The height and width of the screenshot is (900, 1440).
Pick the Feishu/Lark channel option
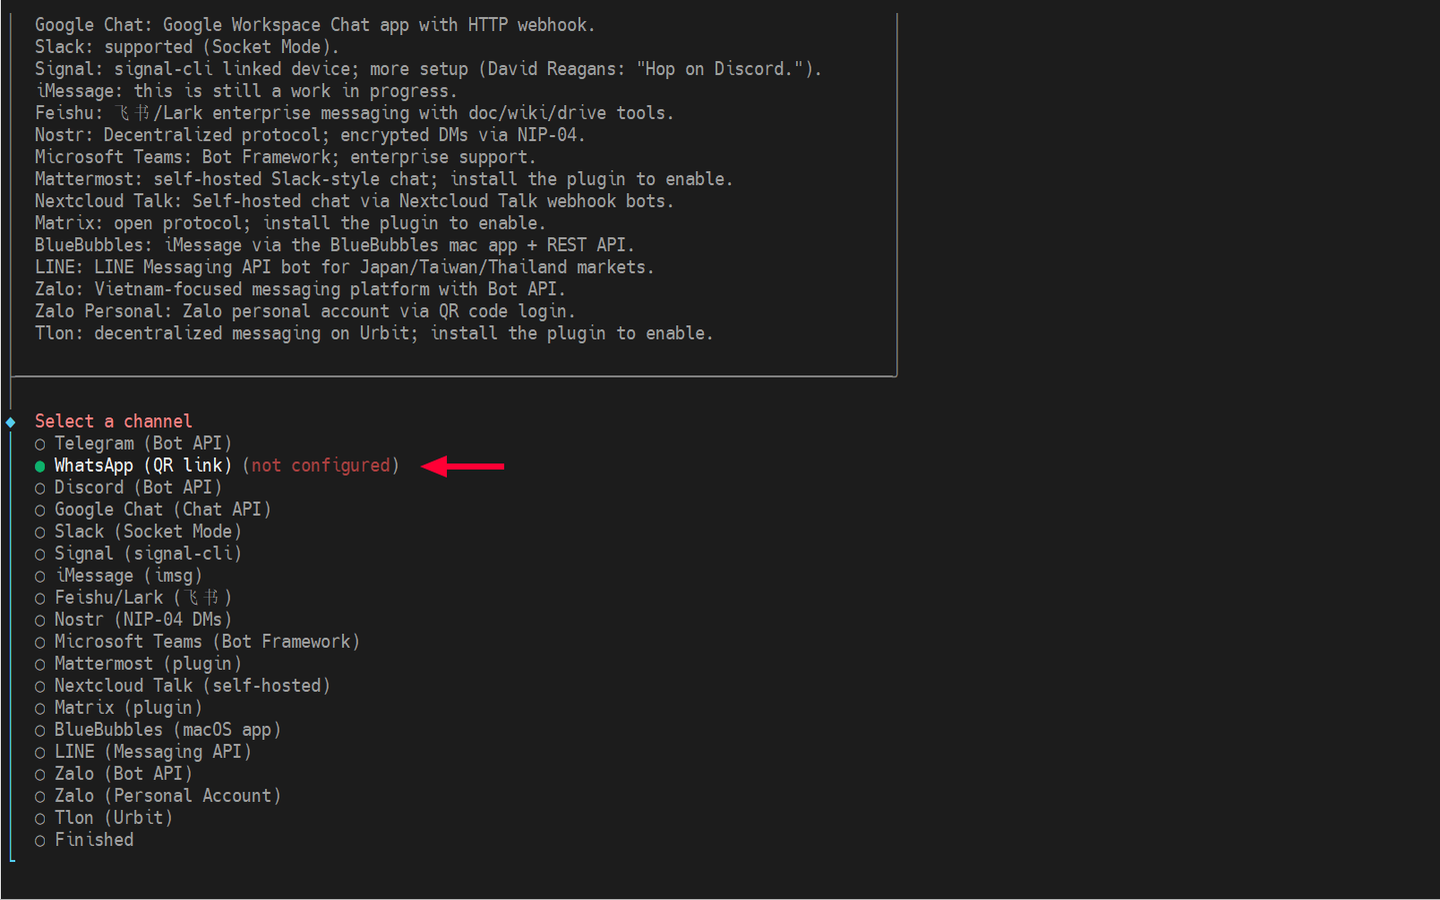[142, 597]
